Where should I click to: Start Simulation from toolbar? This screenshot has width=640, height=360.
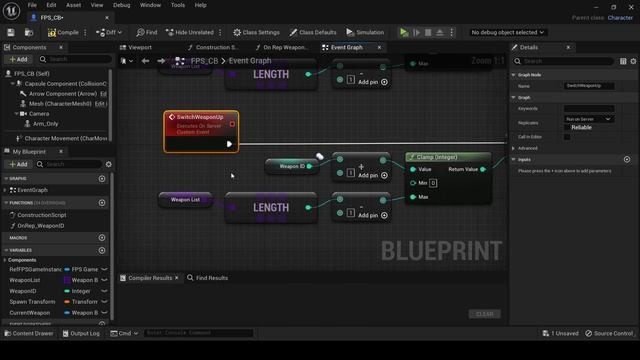[365, 32]
